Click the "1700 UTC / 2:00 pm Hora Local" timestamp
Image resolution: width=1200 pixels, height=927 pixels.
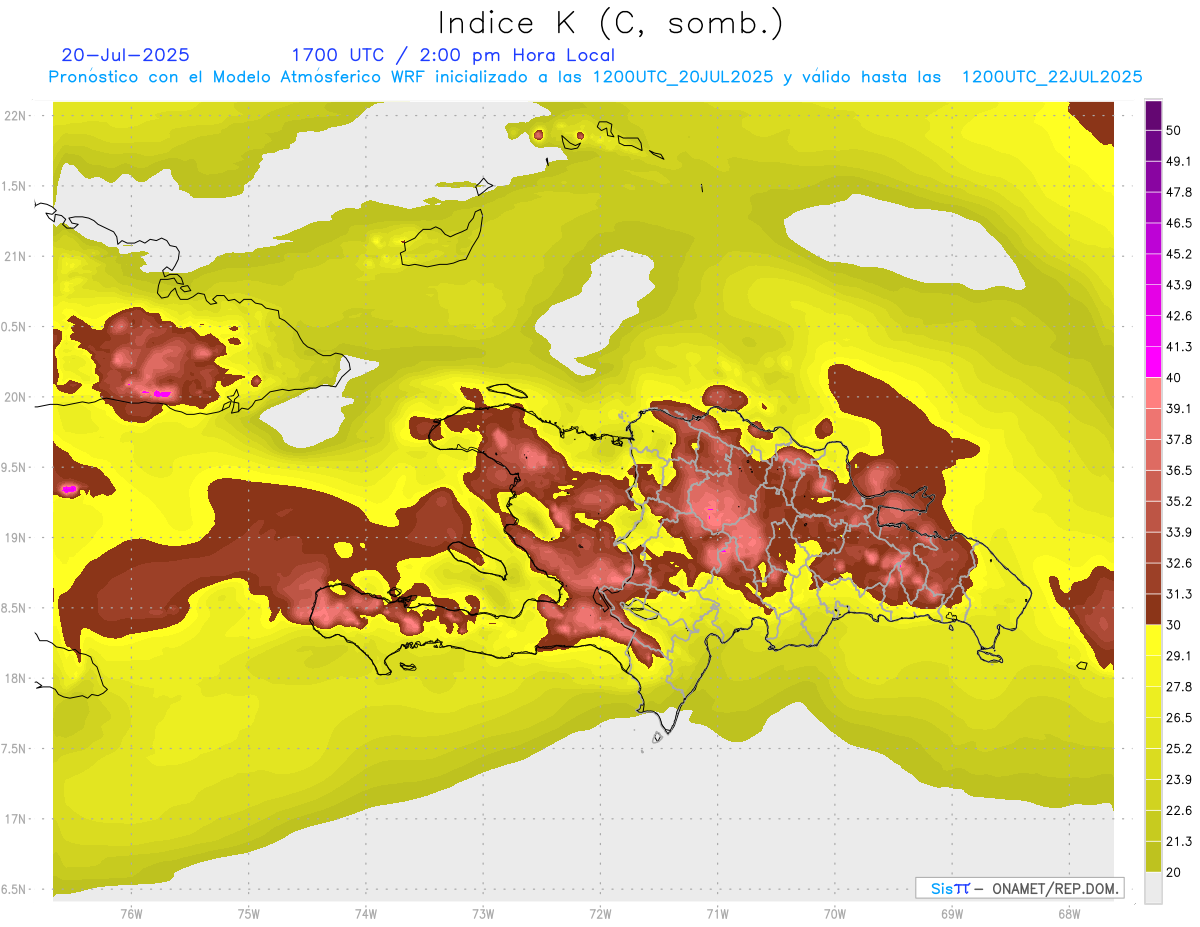453,55
